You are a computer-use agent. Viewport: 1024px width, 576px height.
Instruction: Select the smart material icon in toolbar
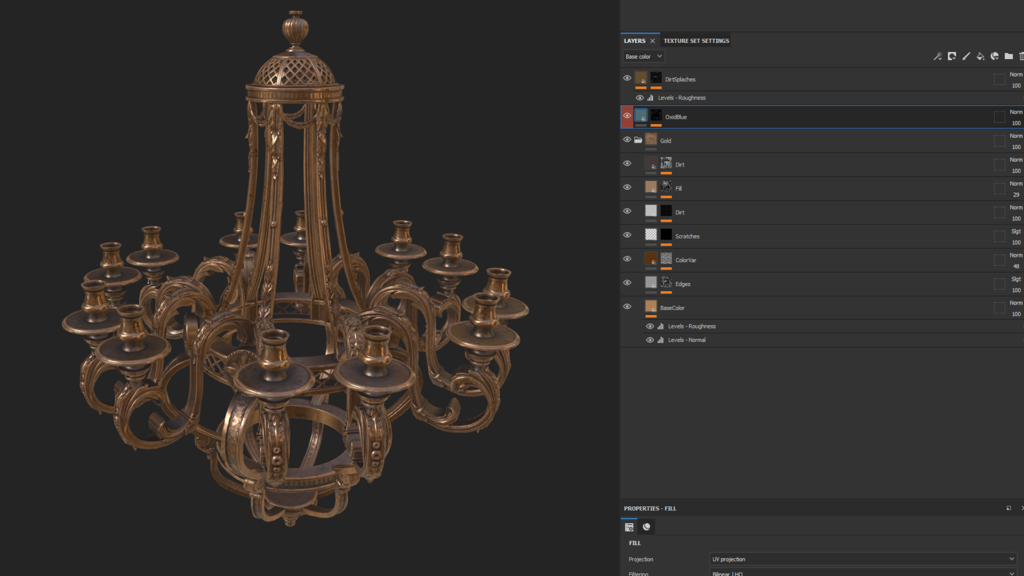click(x=994, y=57)
